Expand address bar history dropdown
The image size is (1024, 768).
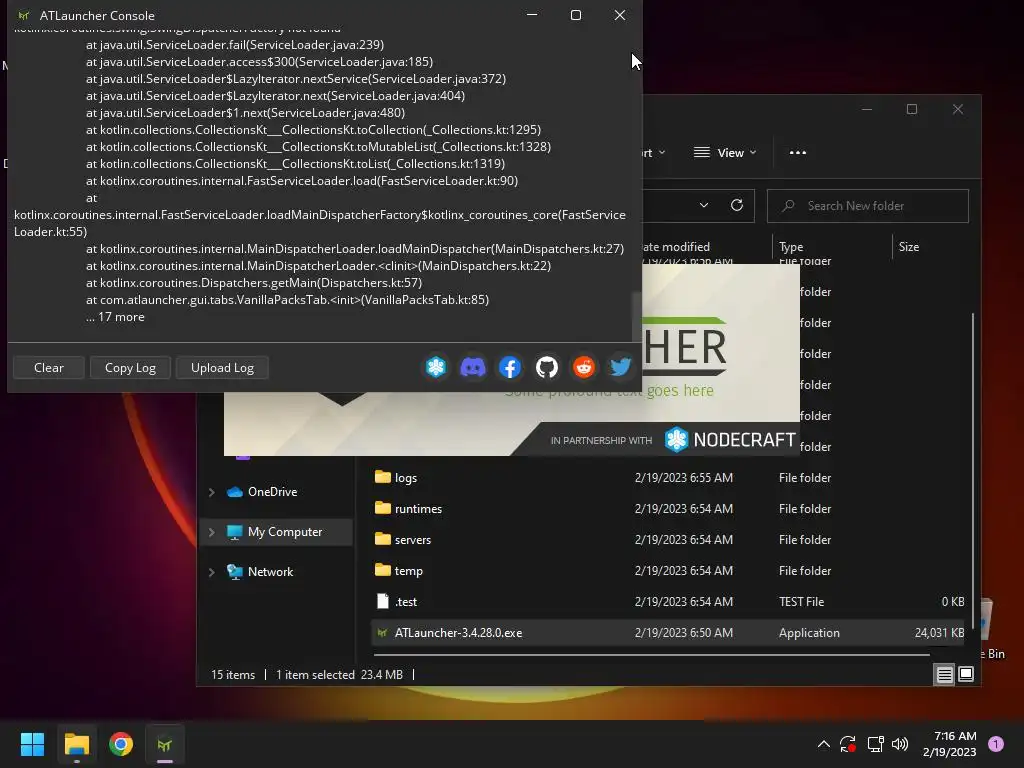[704, 206]
